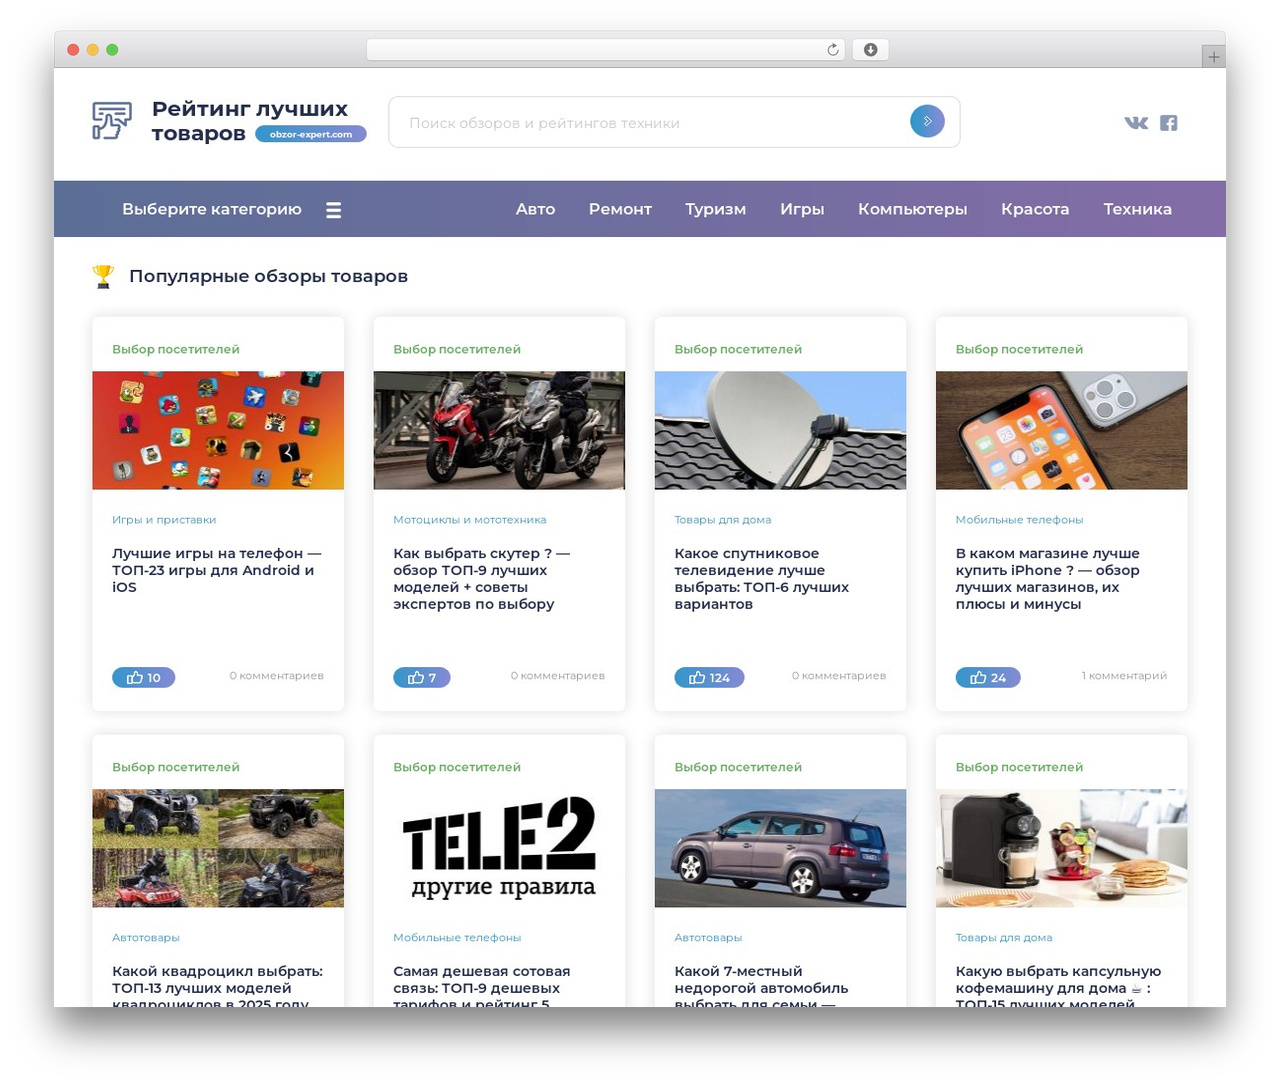Viewport: 1280px width, 1084px height.
Task: Open 0 комментариев on games article
Action: [277, 676]
